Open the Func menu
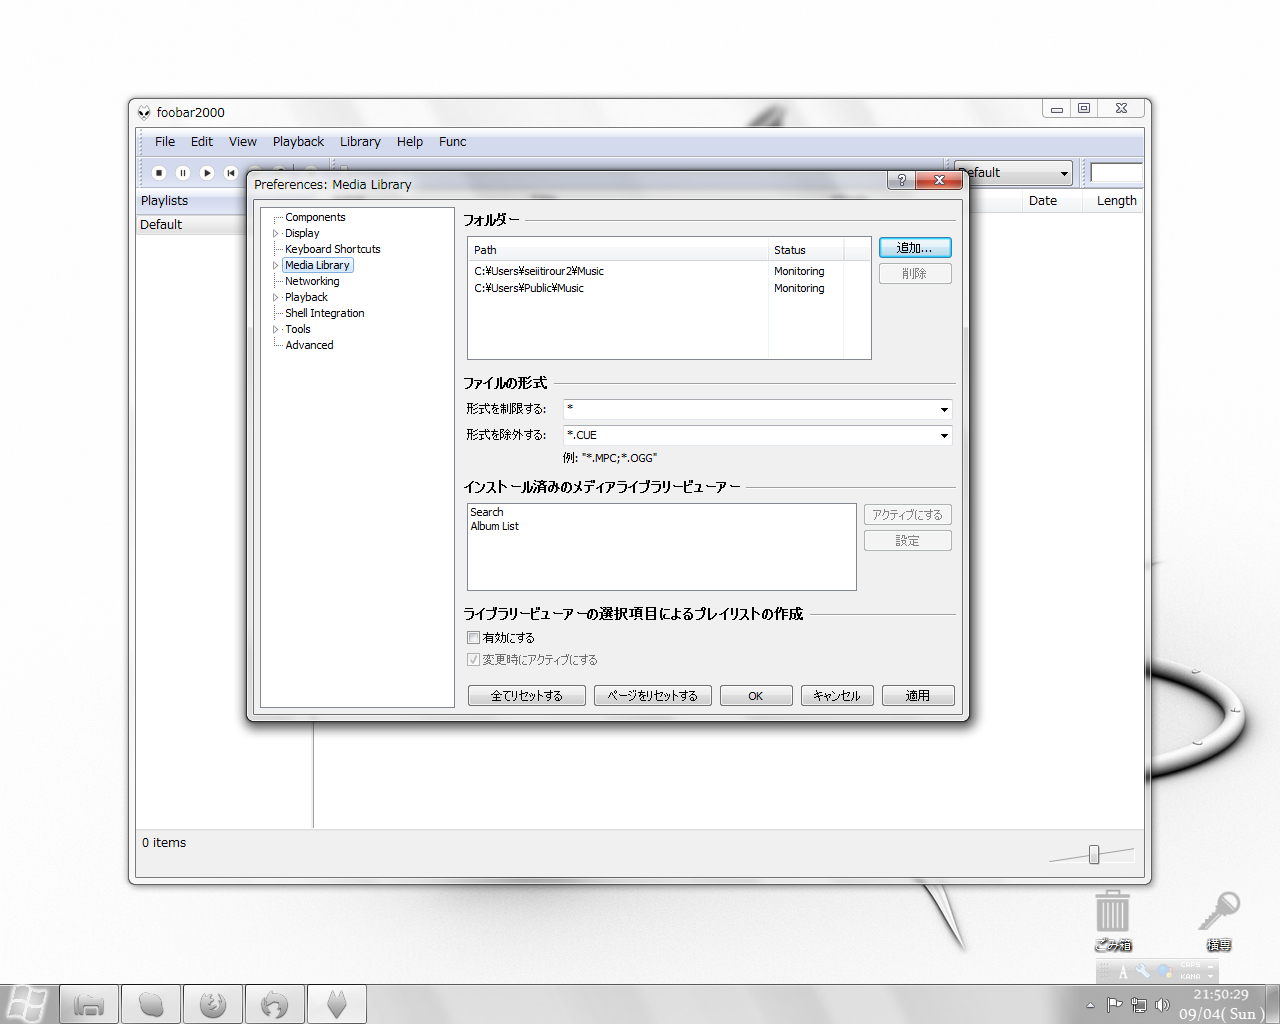This screenshot has height=1024, width=1280. [453, 142]
